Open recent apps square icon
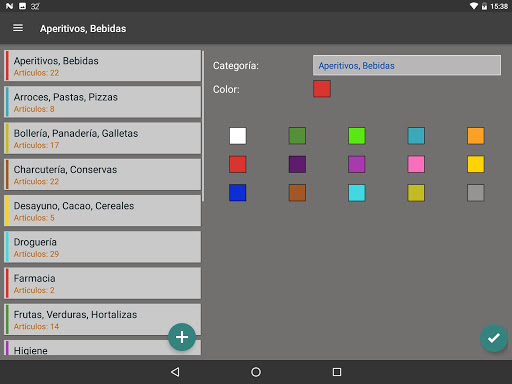512x384 pixels. (x=337, y=372)
